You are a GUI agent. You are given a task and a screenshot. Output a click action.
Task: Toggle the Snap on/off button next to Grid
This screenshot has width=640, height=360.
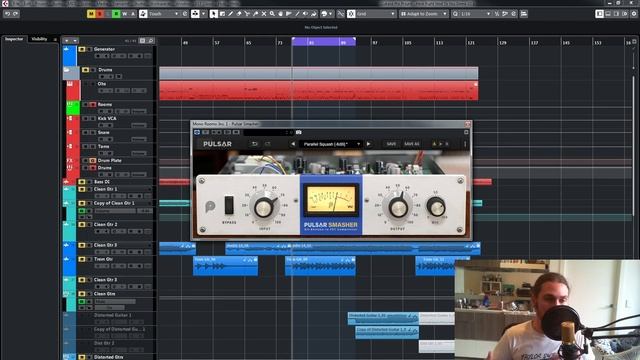(x=351, y=14)
